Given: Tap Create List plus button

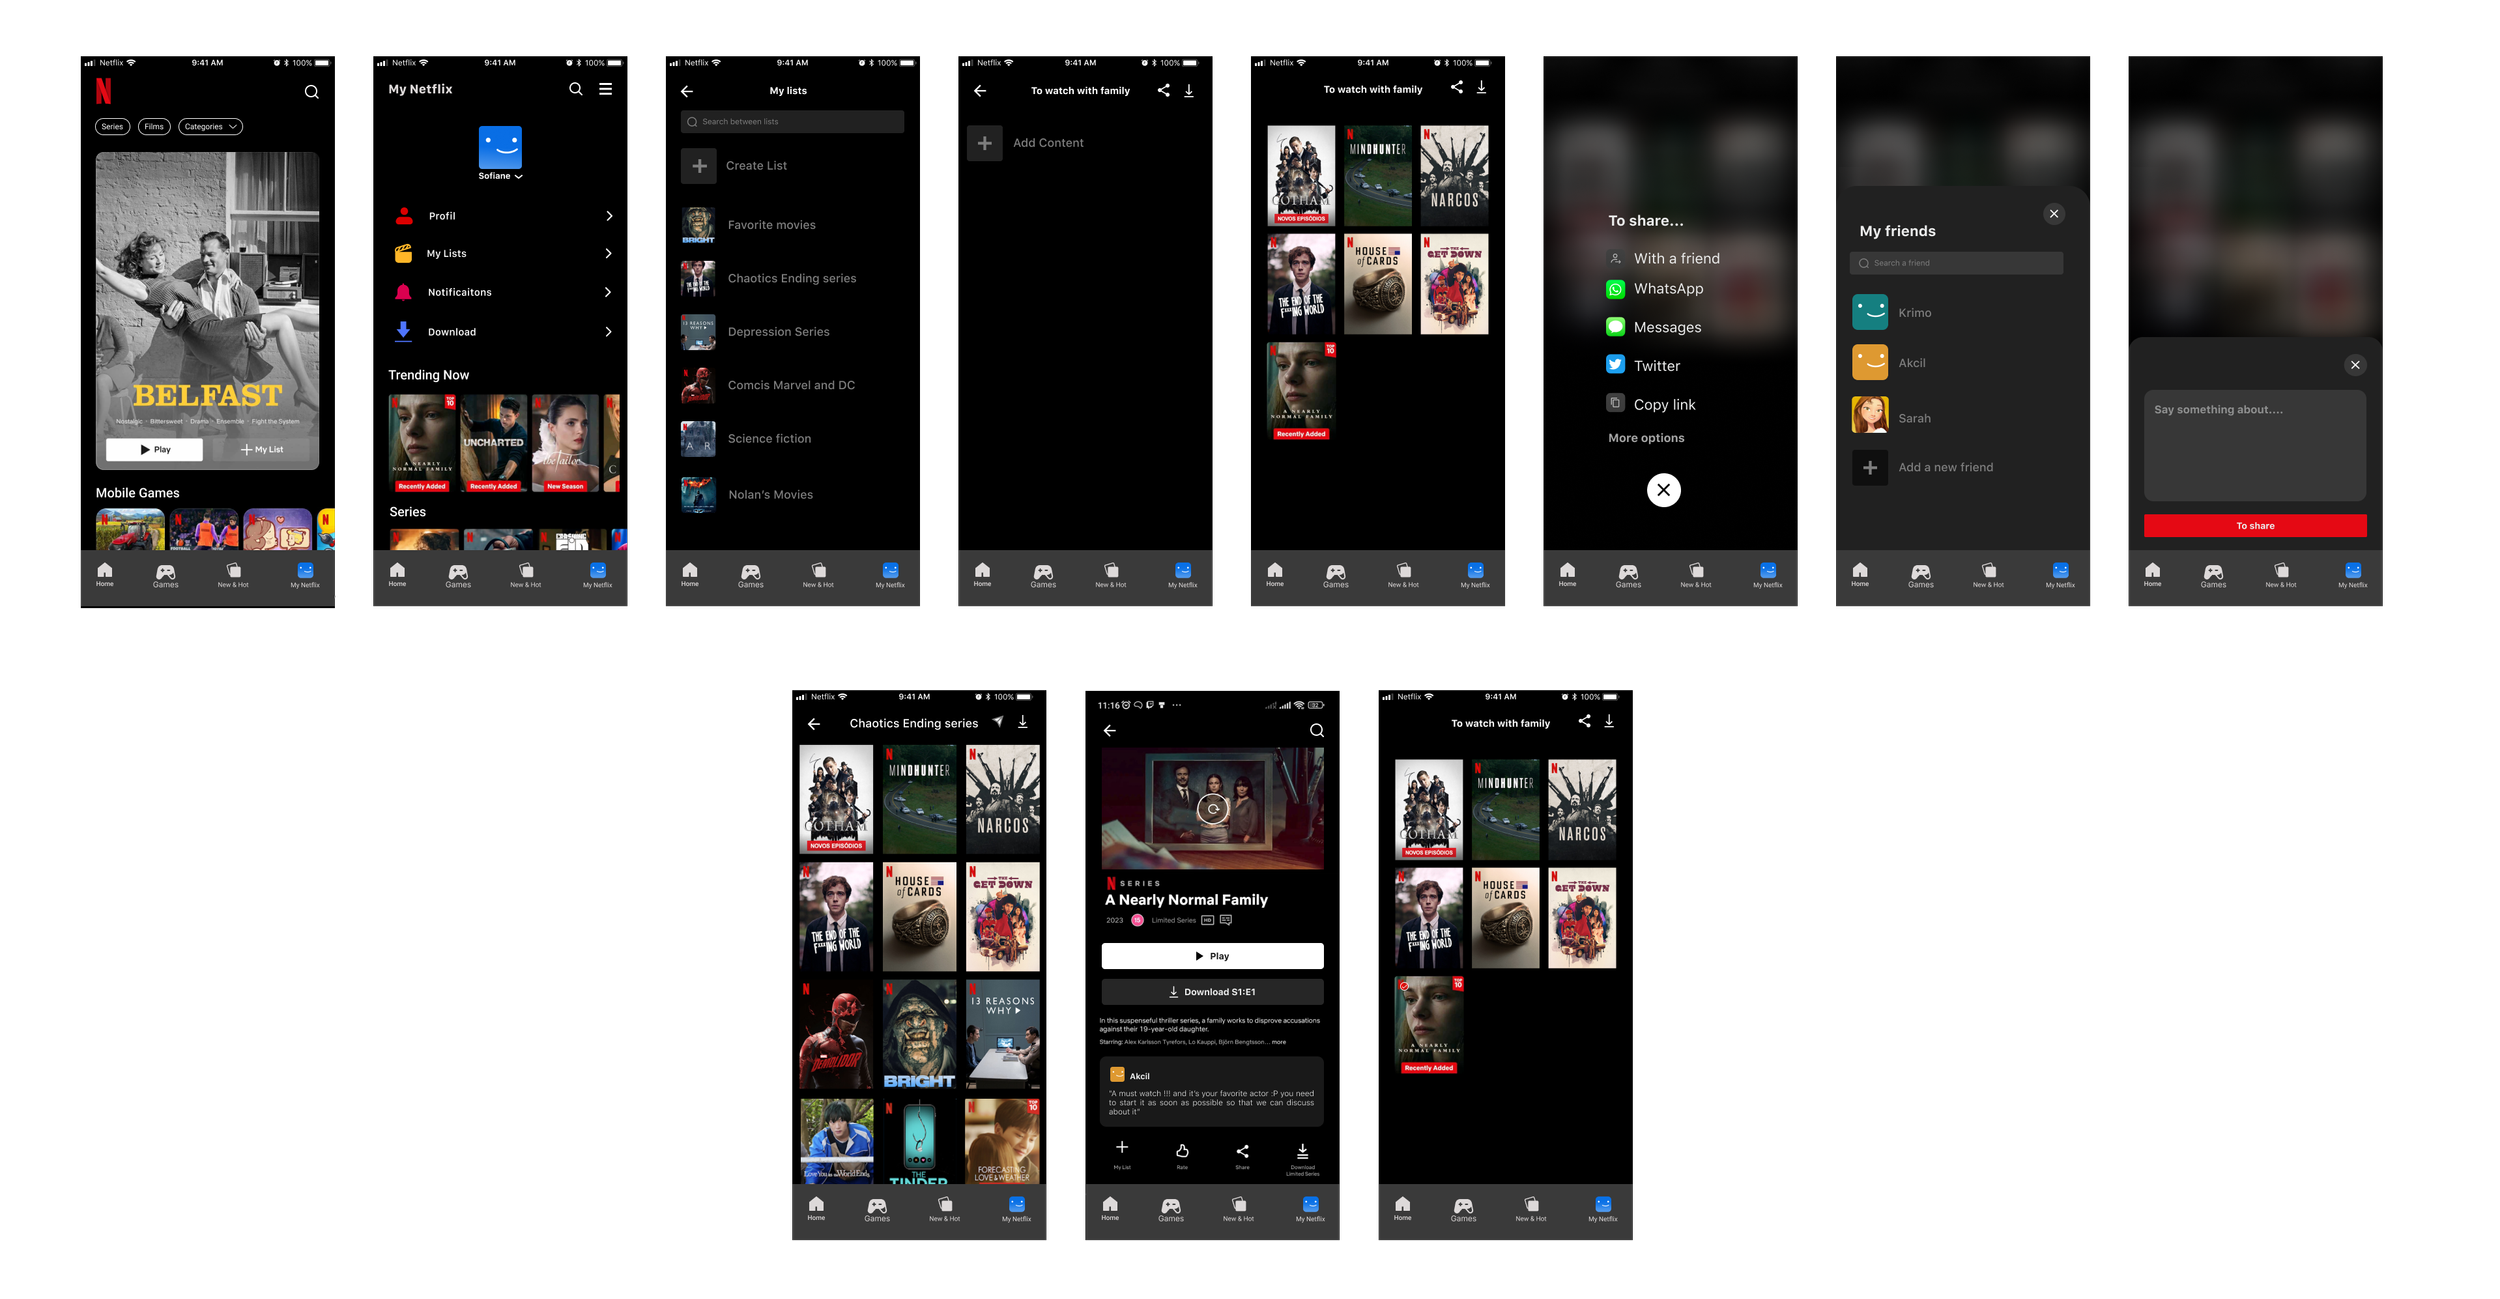Looking at the screenshot, I should pos(699,166).
